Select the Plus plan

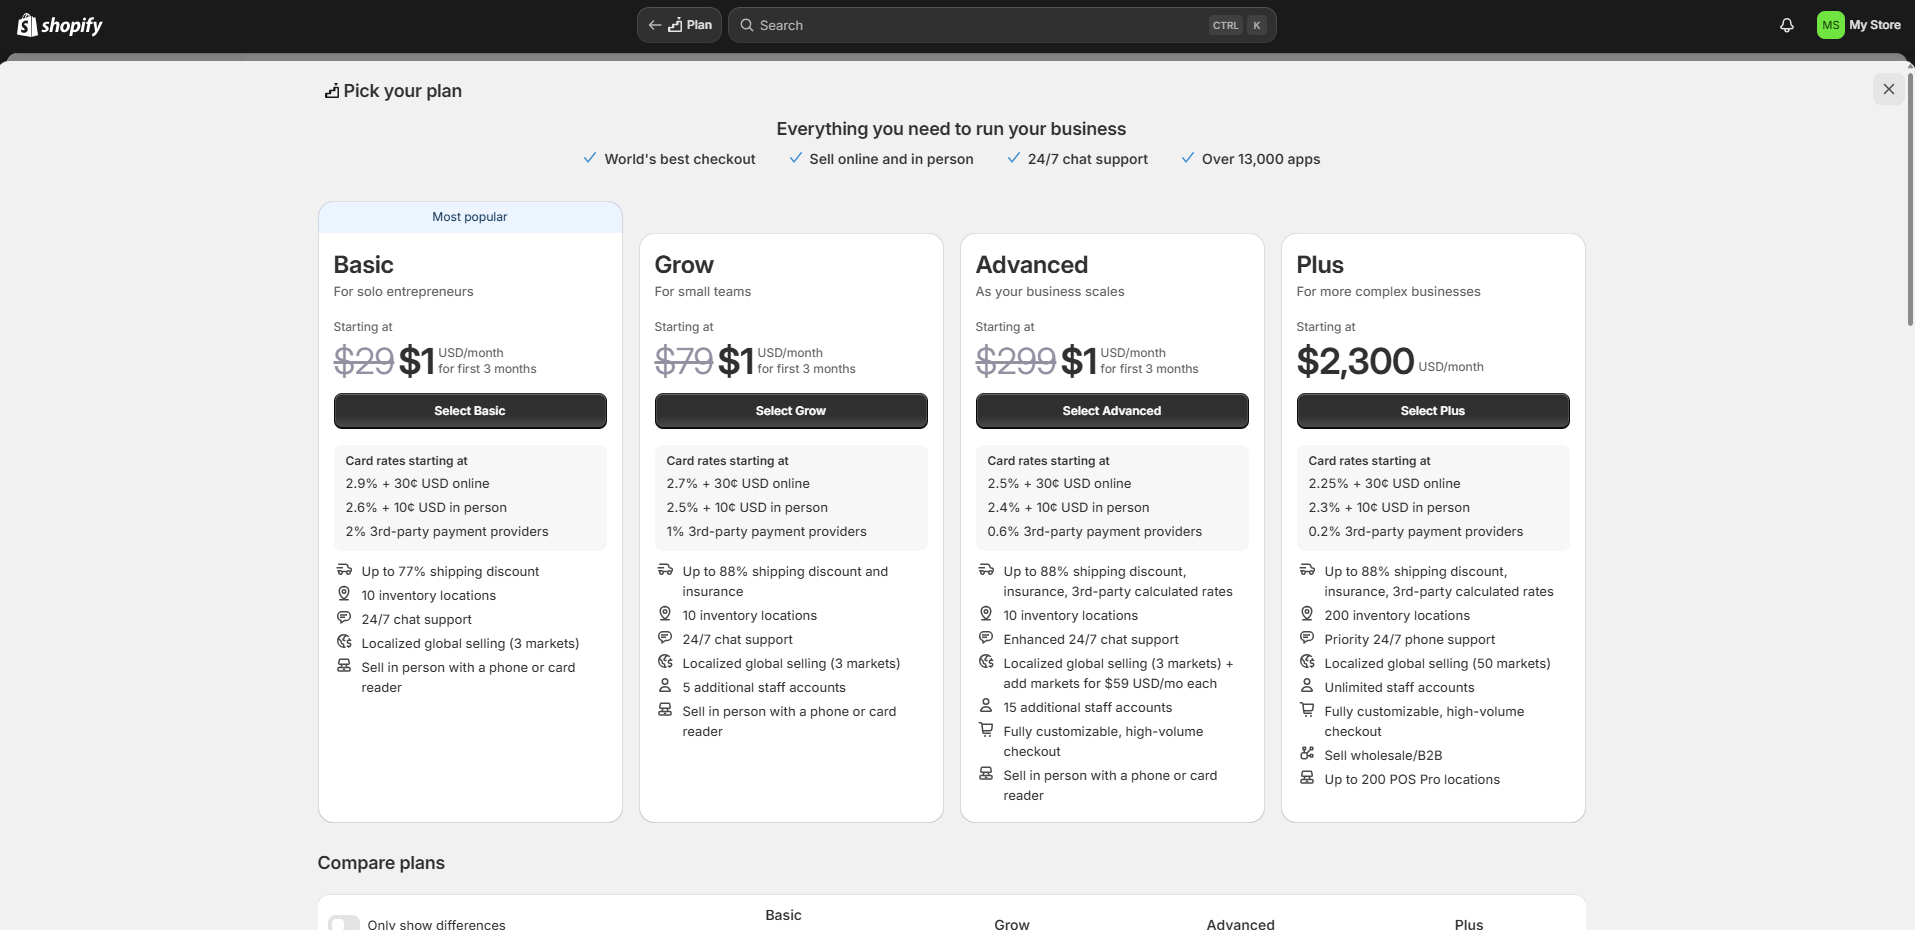1433,411
